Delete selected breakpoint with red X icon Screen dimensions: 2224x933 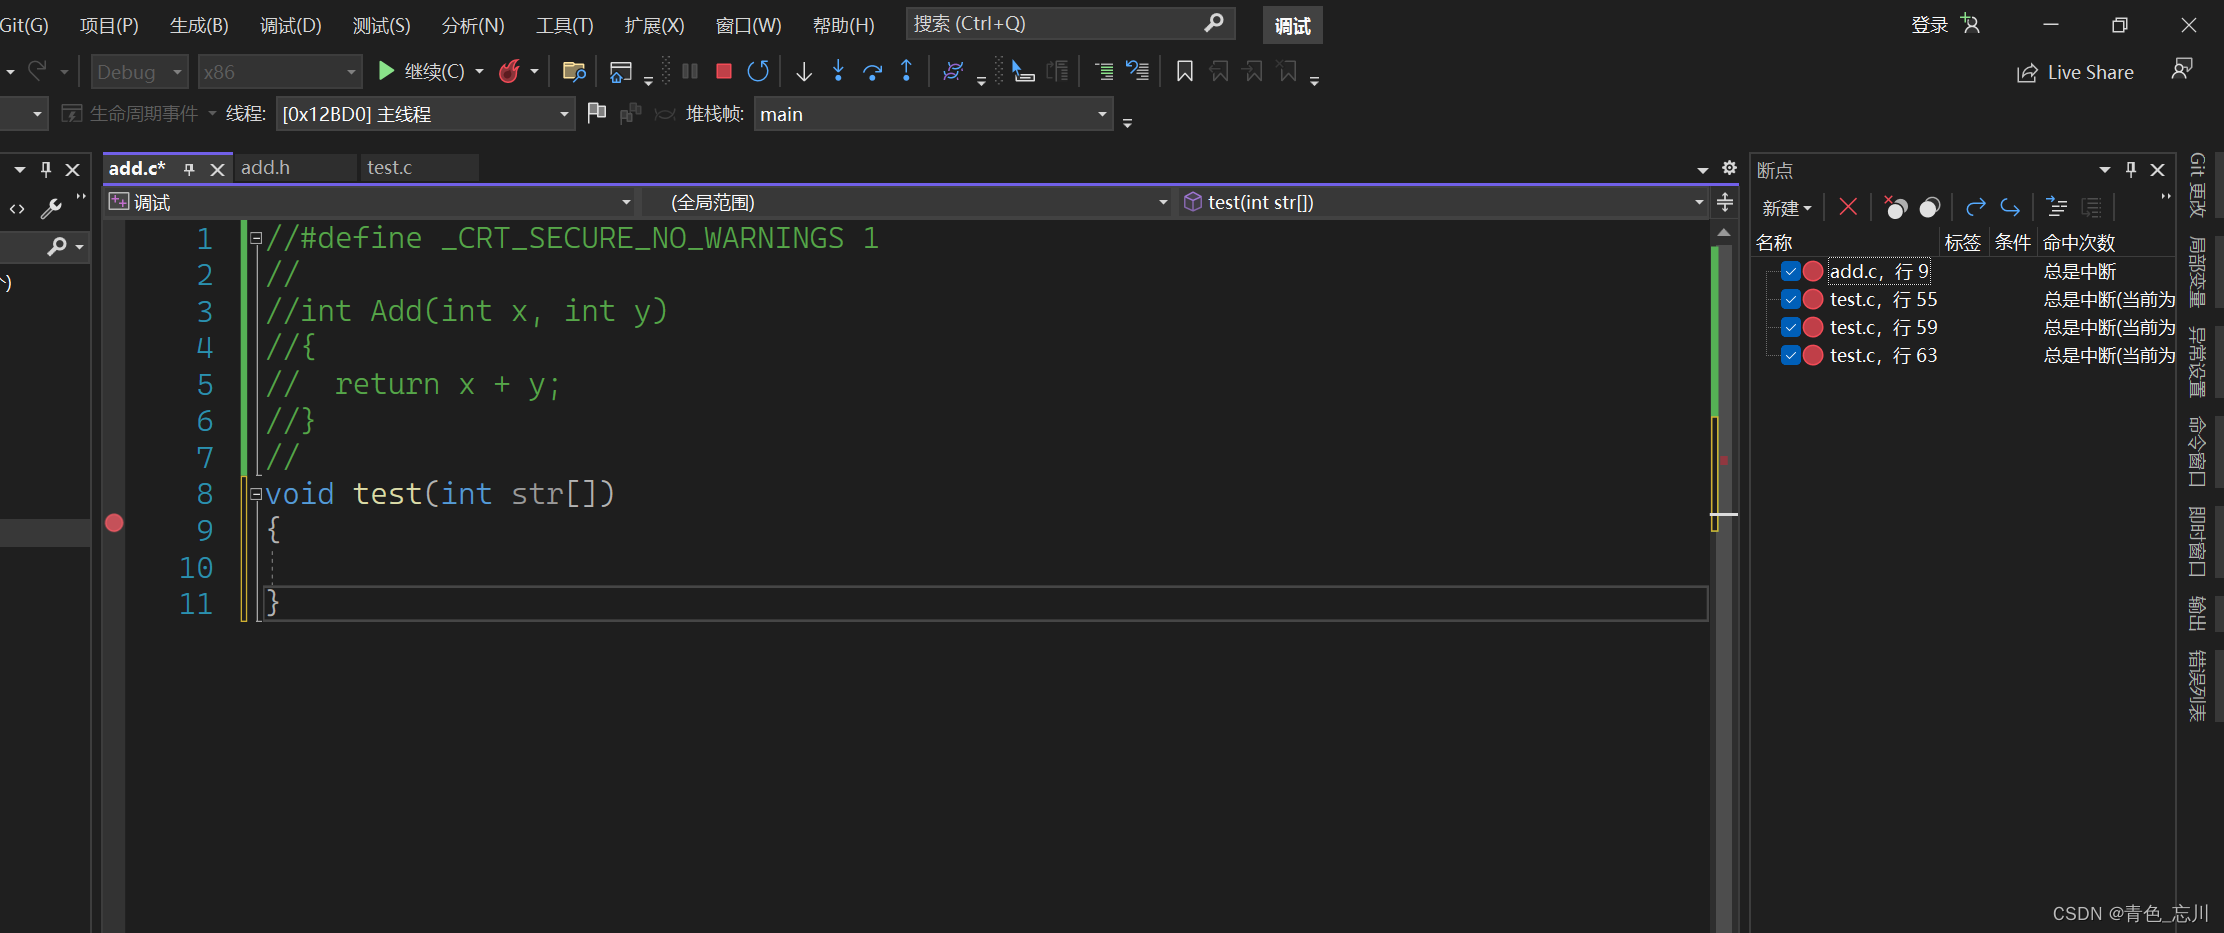[x=1848, y=207]
